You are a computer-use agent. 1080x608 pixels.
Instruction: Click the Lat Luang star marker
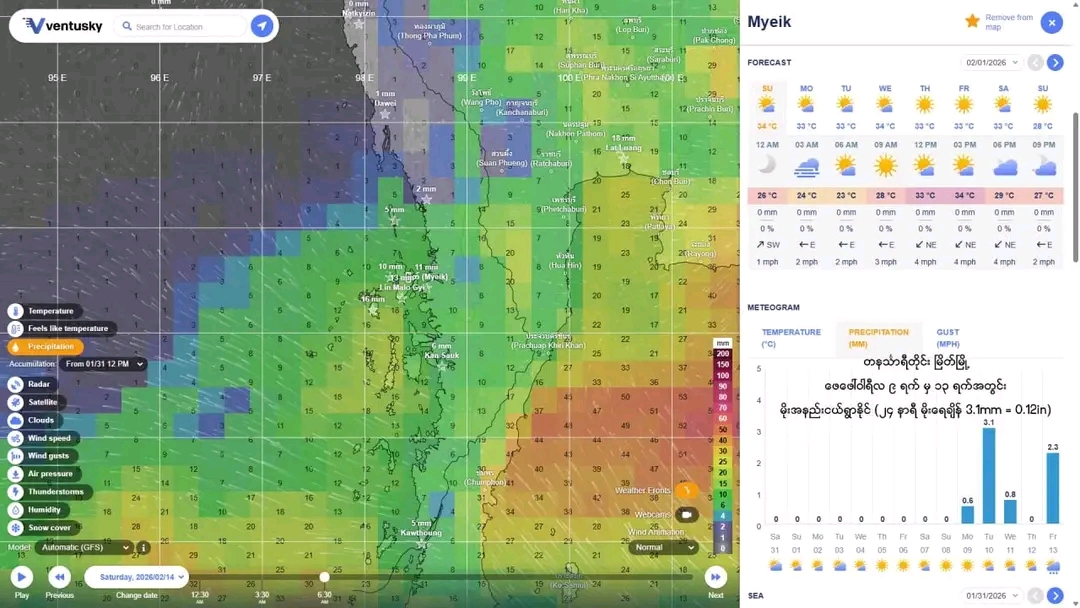[623, 158]
